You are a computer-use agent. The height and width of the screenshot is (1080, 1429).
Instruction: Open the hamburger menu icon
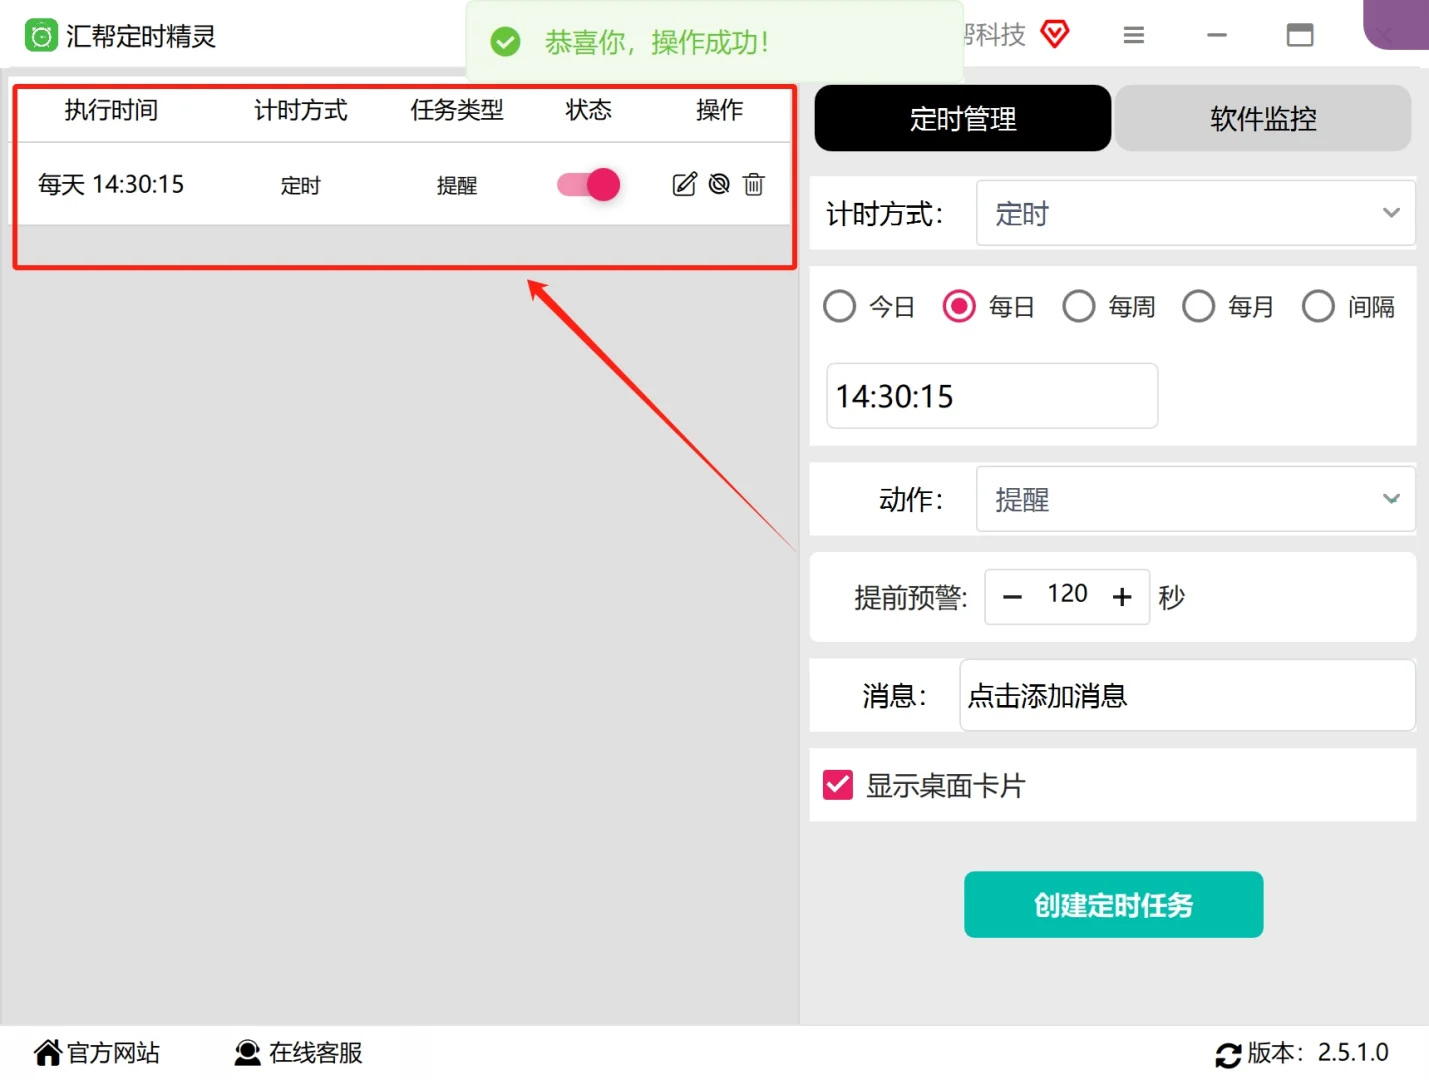[1133, 34]
